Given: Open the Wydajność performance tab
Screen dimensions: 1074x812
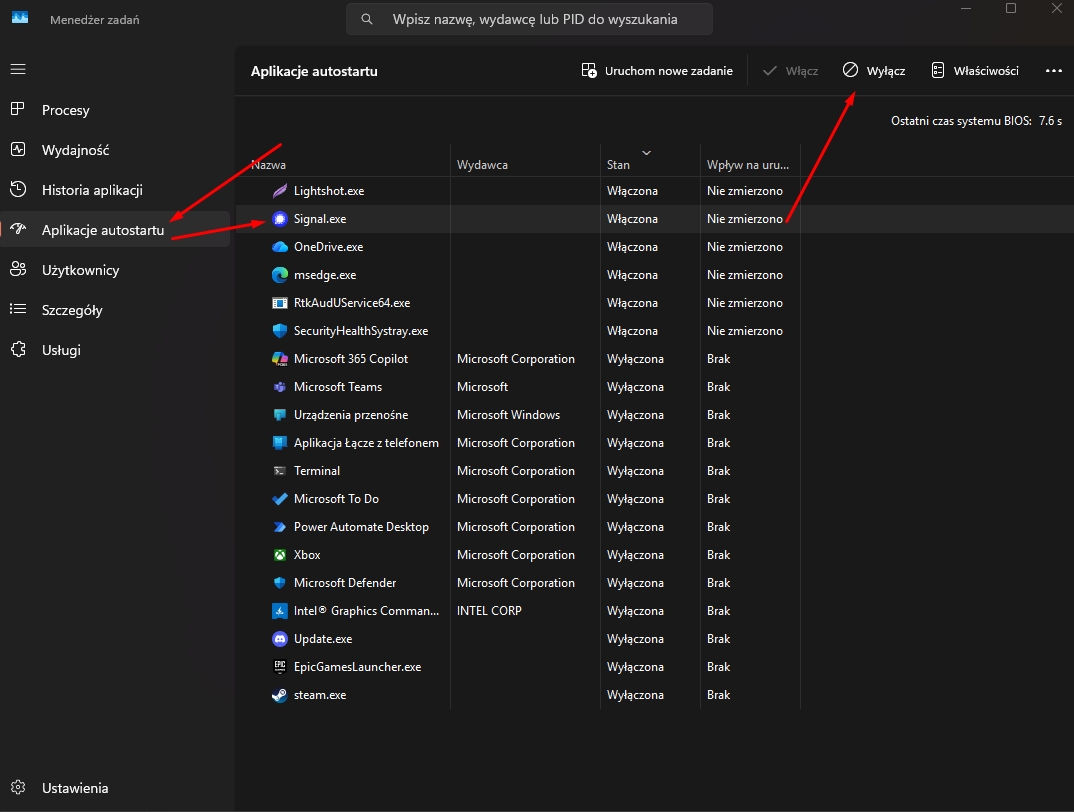Looking at the screenshot, I should pyautogui.click(x=75, y=150).
